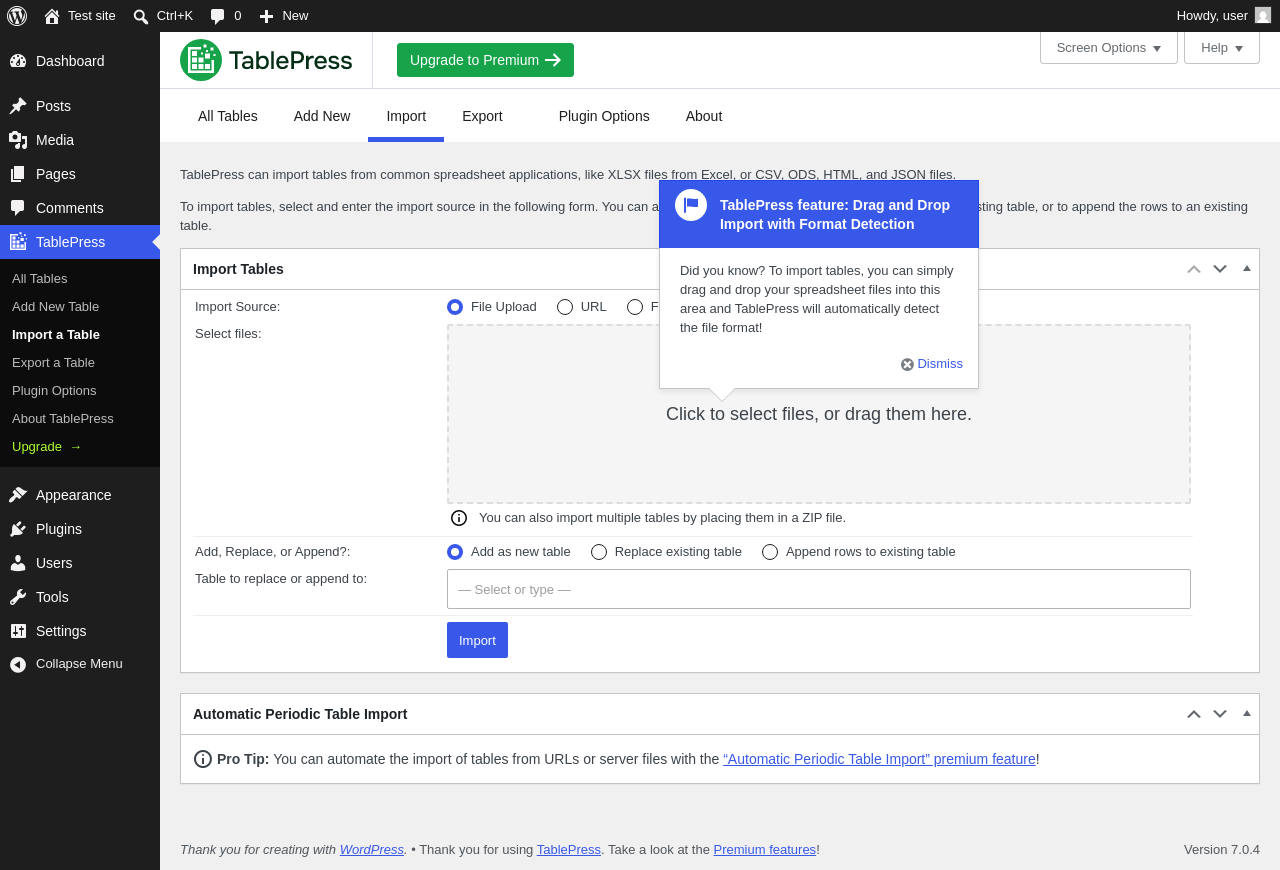1280x870 pixels.
Task: Choose Add as new table option
Action: click(x=455, y=552)
